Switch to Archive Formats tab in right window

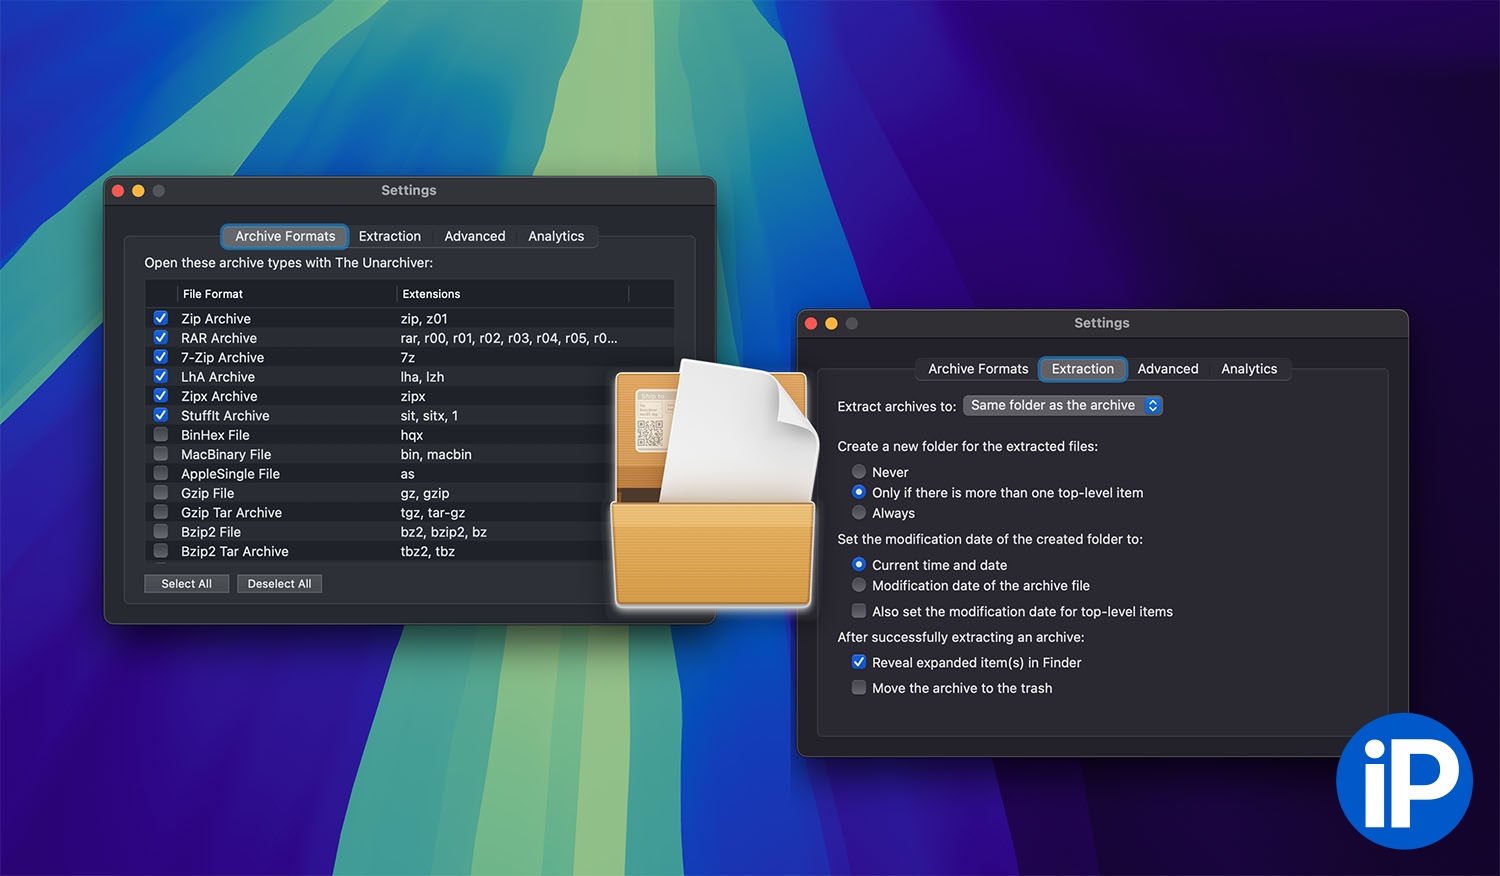coord(978,369)
